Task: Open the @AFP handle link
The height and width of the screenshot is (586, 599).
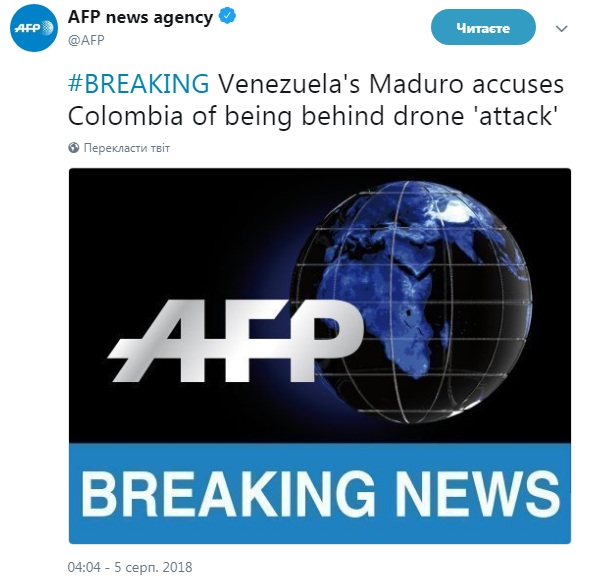Action: pos(86,40)
